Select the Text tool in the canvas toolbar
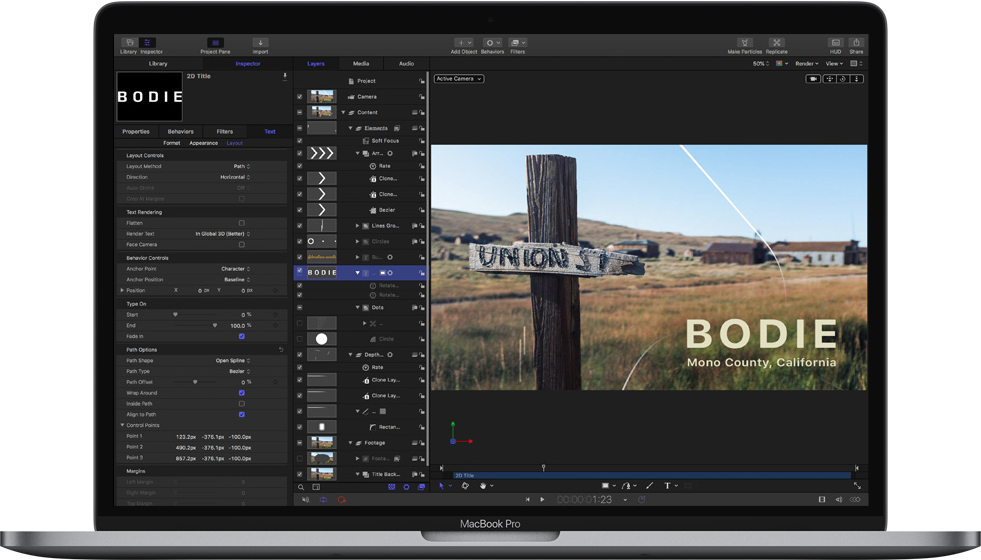Screen dimensions: 981x560 click(x=668, y=486)
